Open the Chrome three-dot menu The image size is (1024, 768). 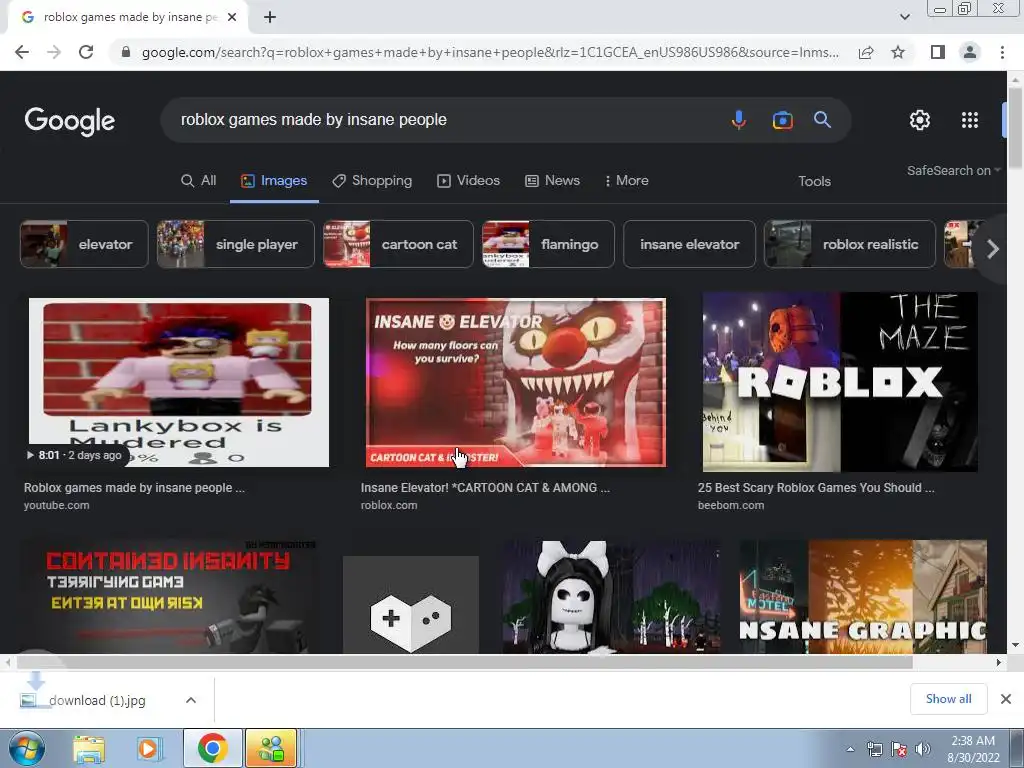1002,52
